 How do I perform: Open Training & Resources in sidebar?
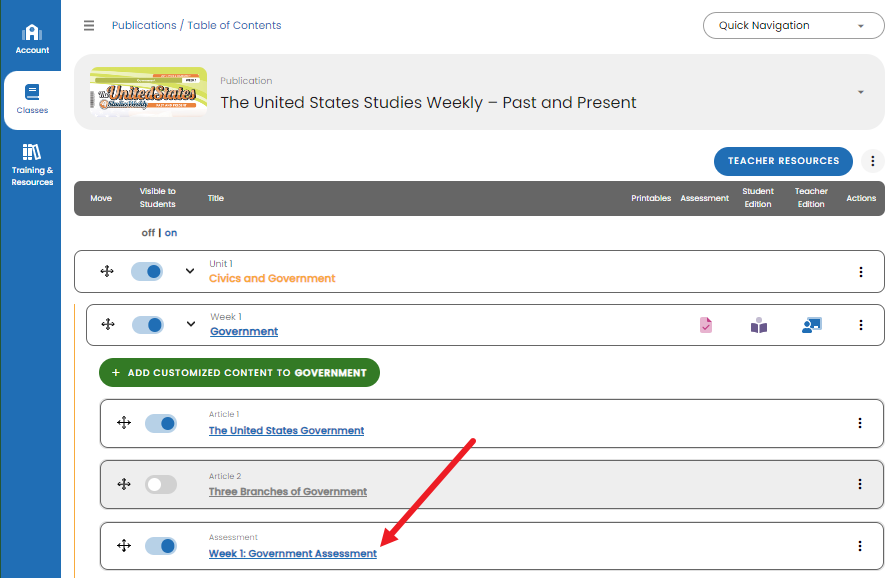point(32,164)
